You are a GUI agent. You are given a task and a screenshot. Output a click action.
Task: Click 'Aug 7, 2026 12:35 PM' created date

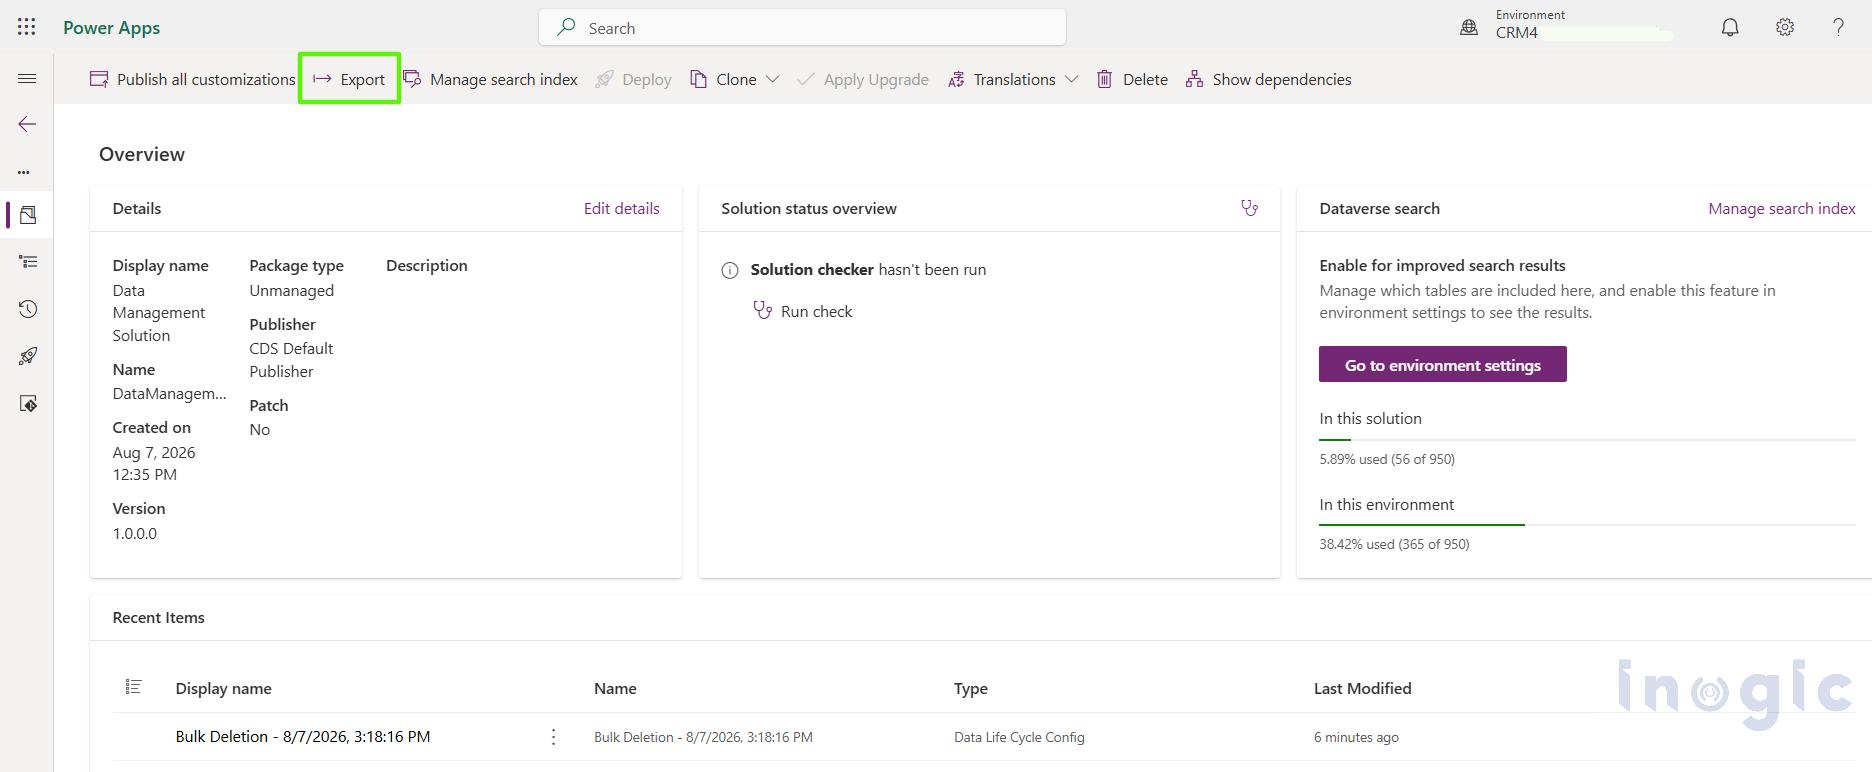[154, 463]
